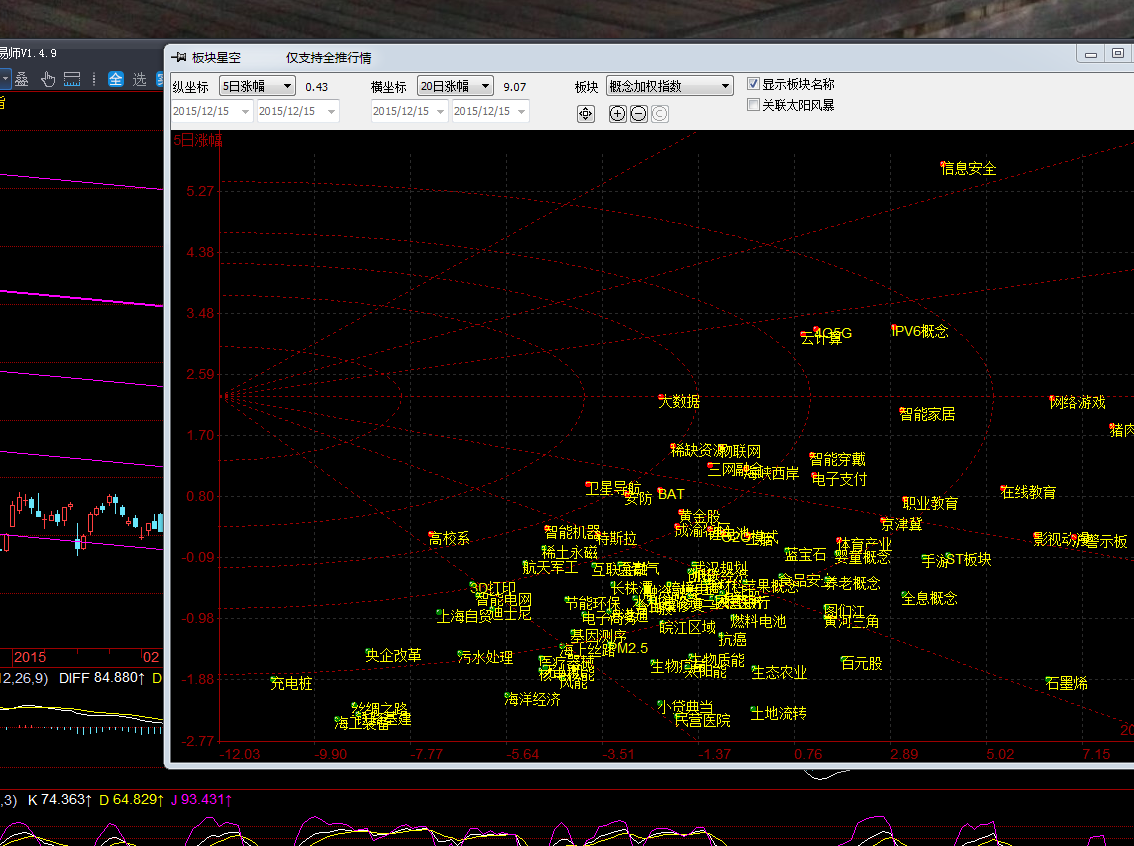Enable 关联太阳风暴 checkbox
Viewport: 1134px width, 846px height.
(x=754, y=105)
